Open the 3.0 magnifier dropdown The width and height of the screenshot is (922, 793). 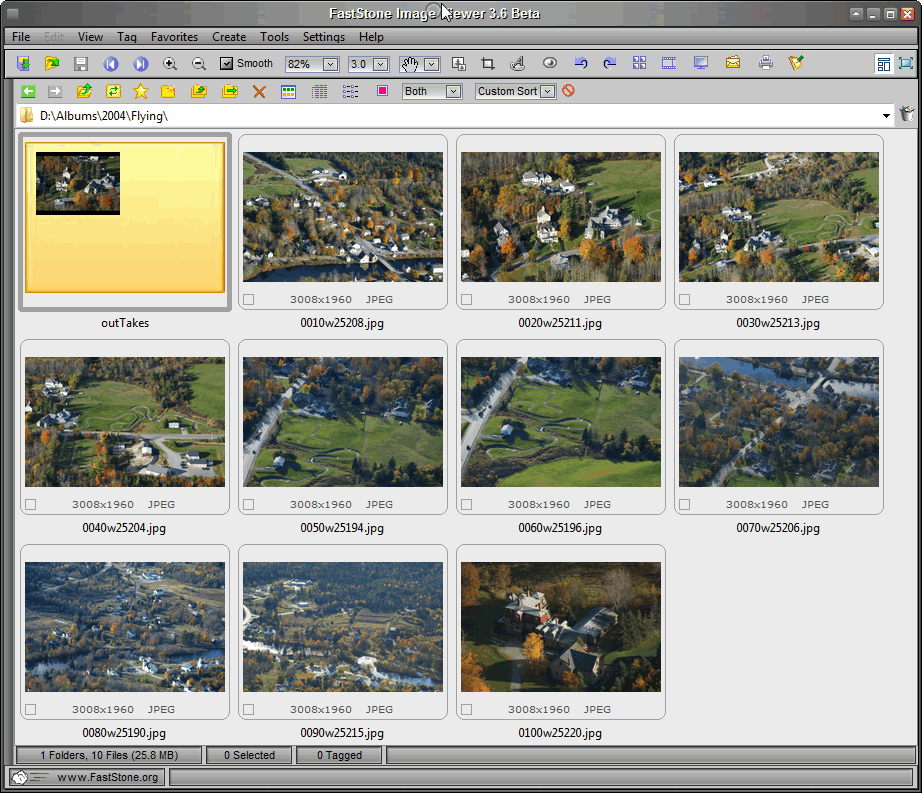[x=380, y=64]
